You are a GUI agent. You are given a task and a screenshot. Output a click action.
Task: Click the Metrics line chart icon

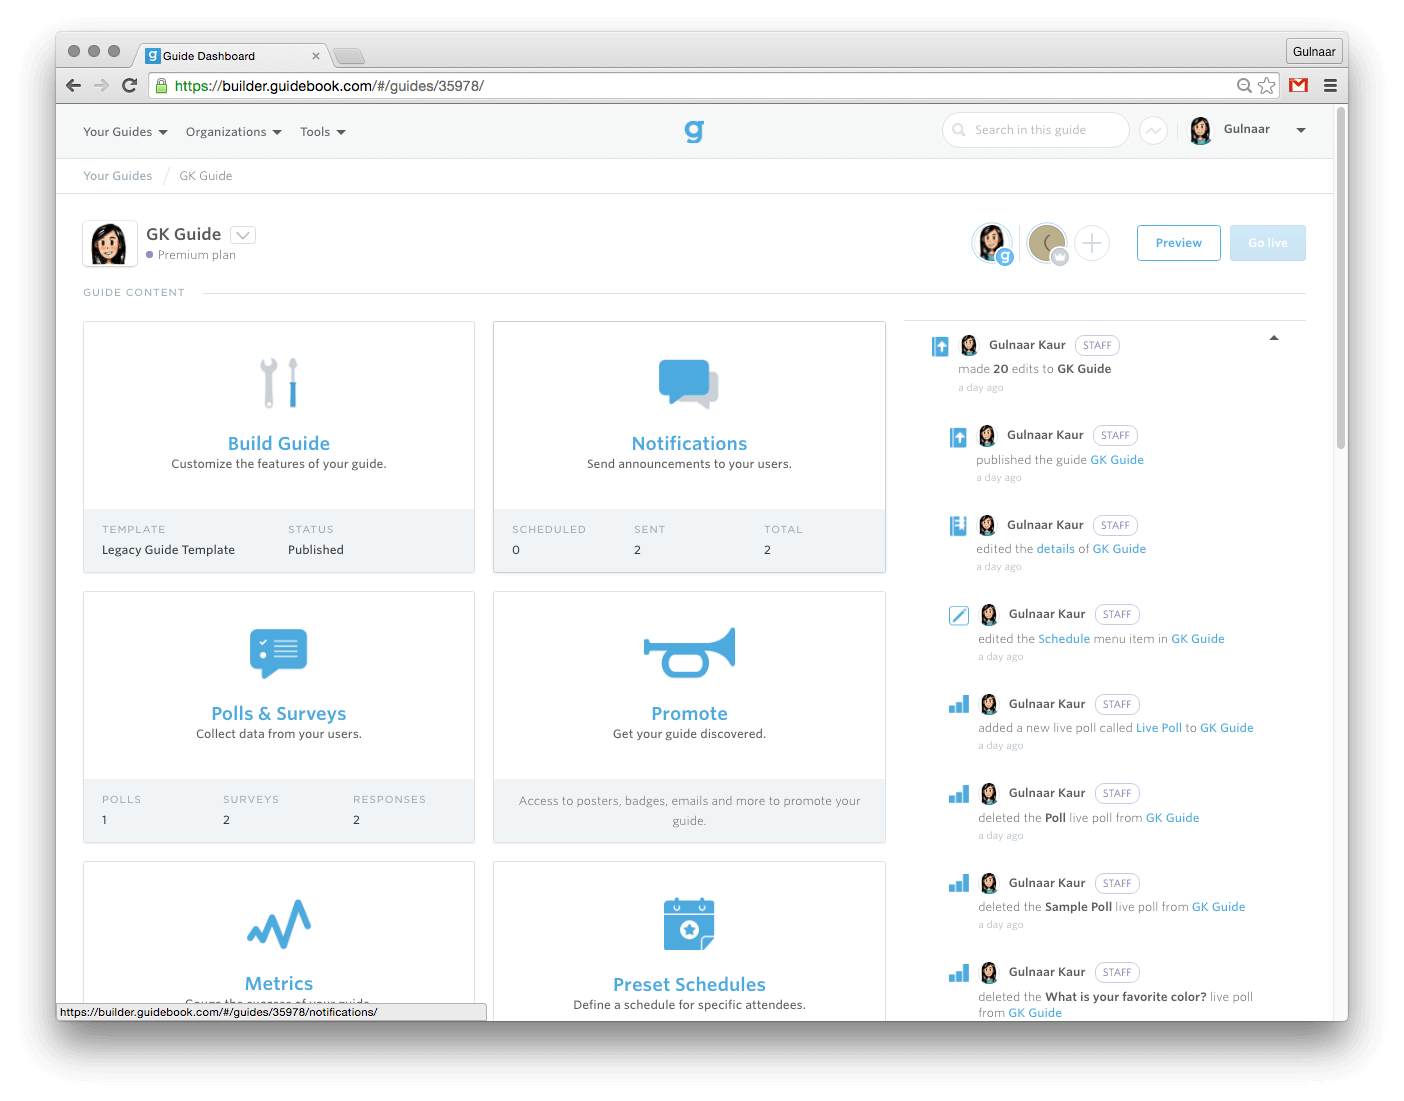[x=279, y=924]
